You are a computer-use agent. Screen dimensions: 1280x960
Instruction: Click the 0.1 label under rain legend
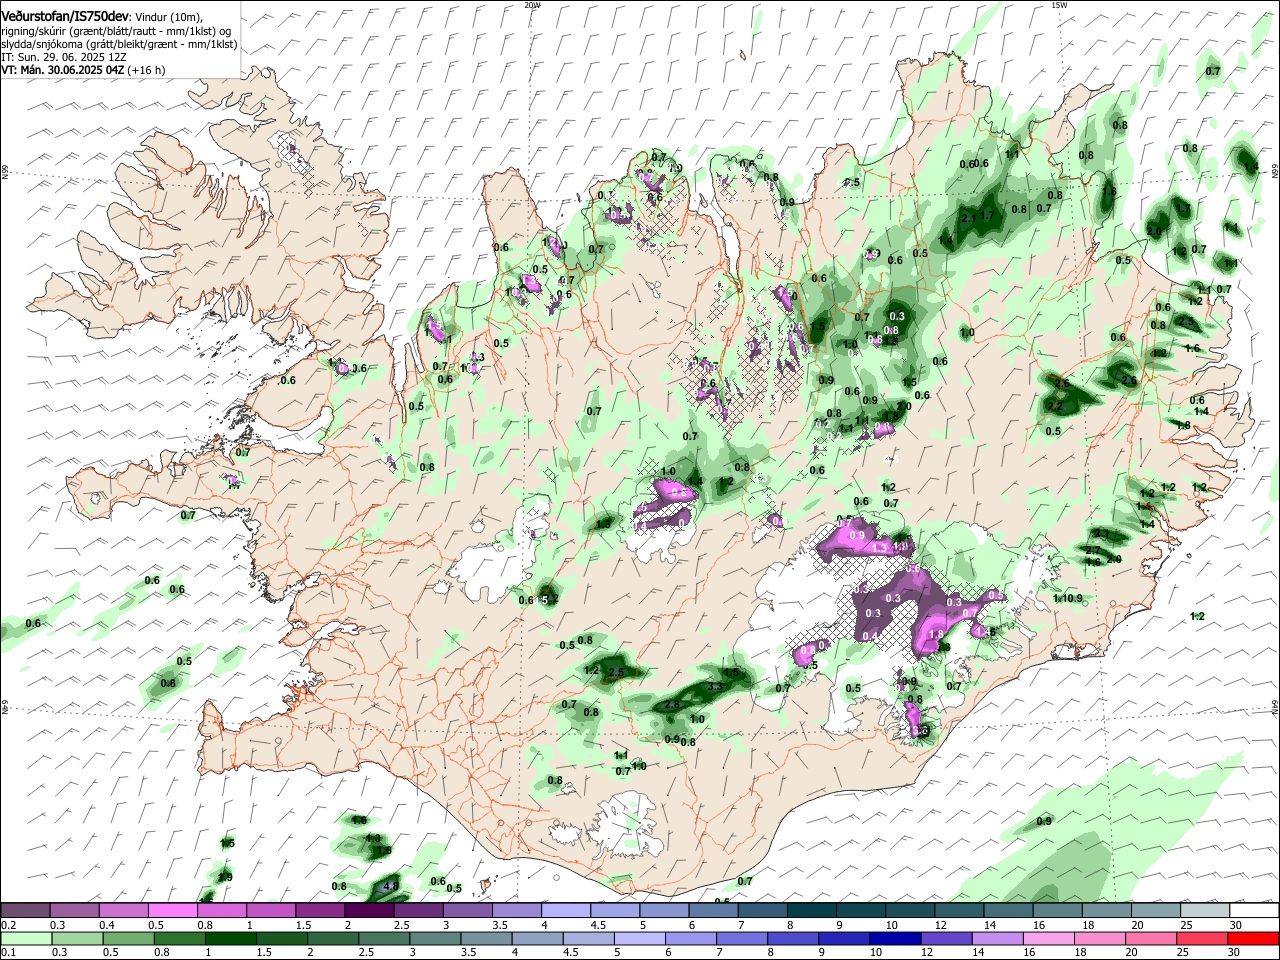pyautogui.click(x=8, y=952)
